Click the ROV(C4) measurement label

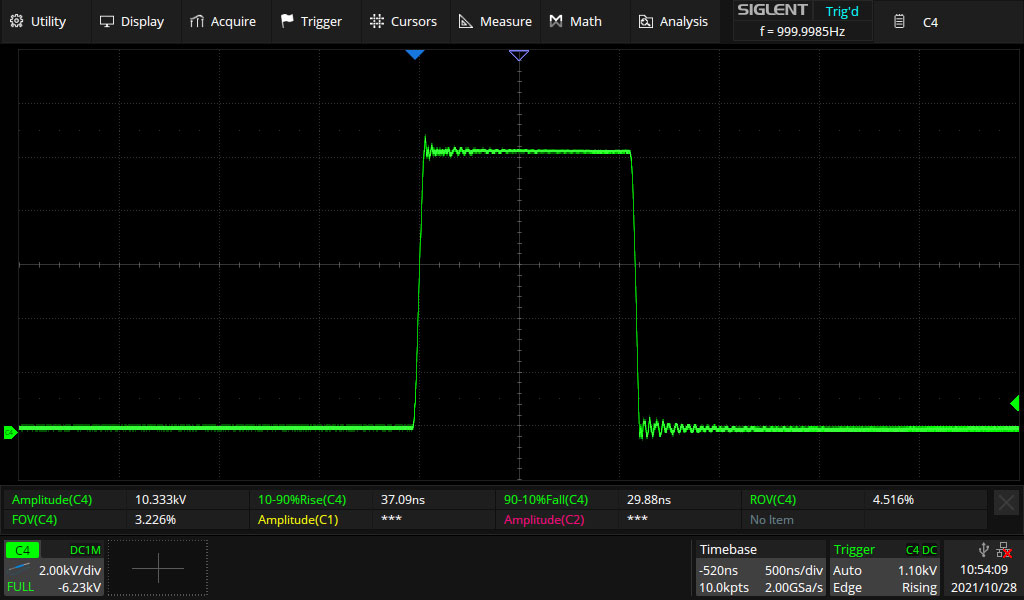[773, 499]
